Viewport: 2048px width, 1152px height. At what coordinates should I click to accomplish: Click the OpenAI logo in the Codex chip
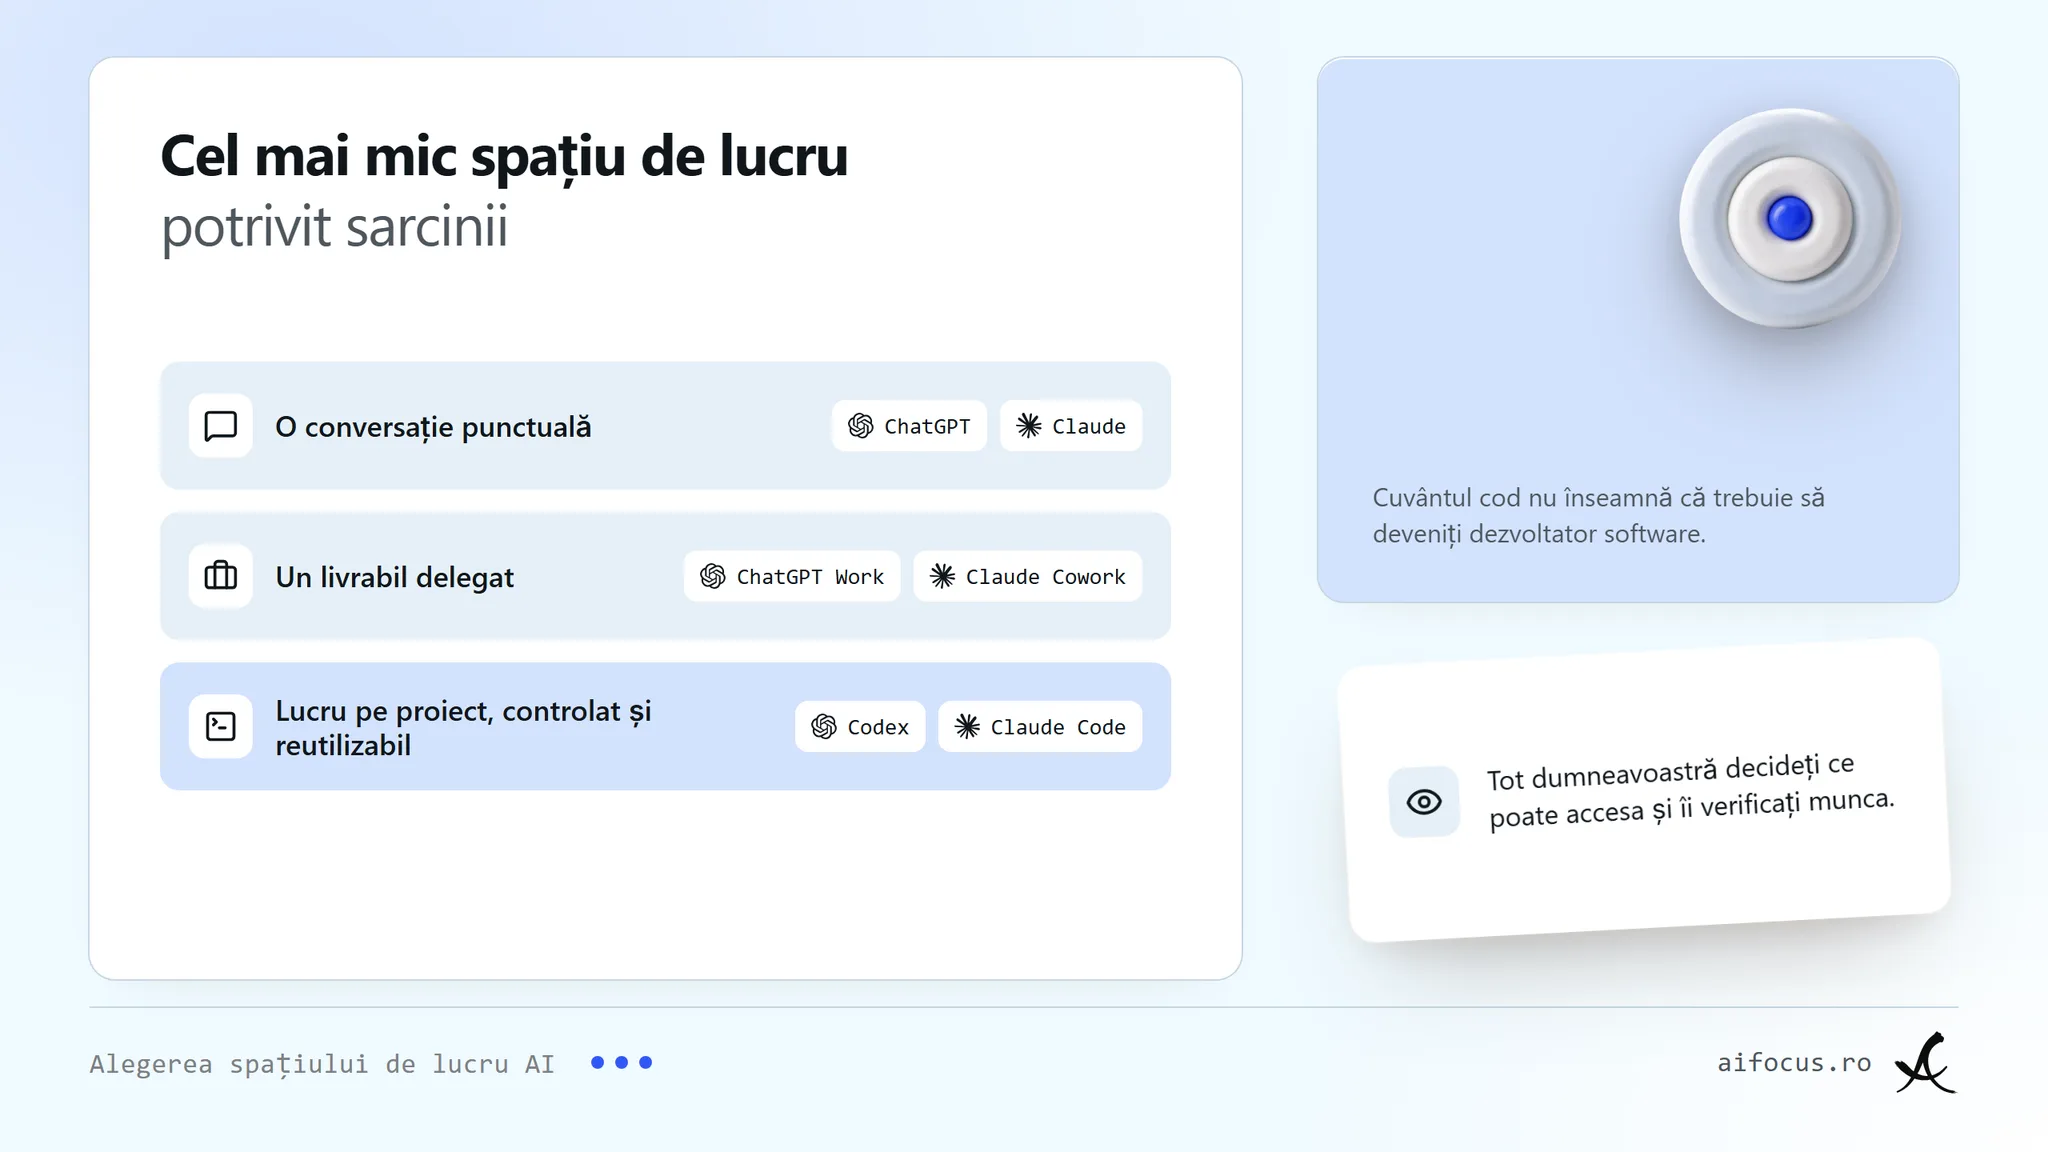(824, 727)
